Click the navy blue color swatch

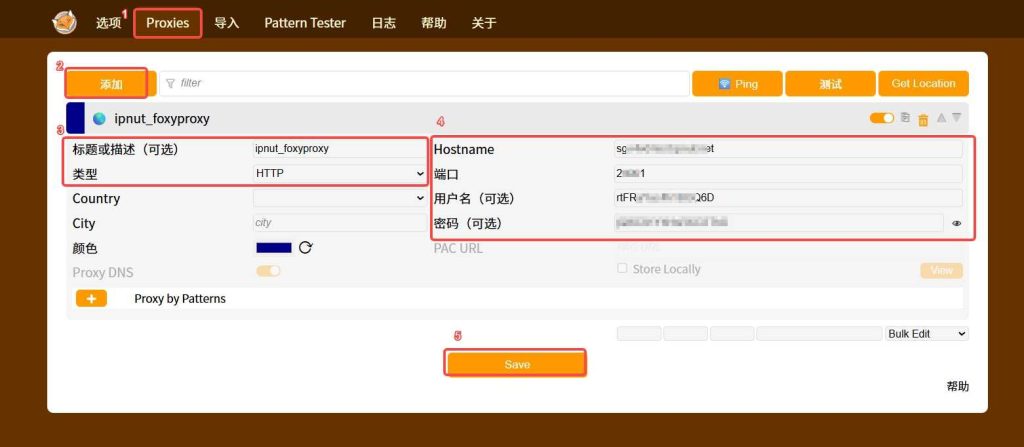click(273, 247)
